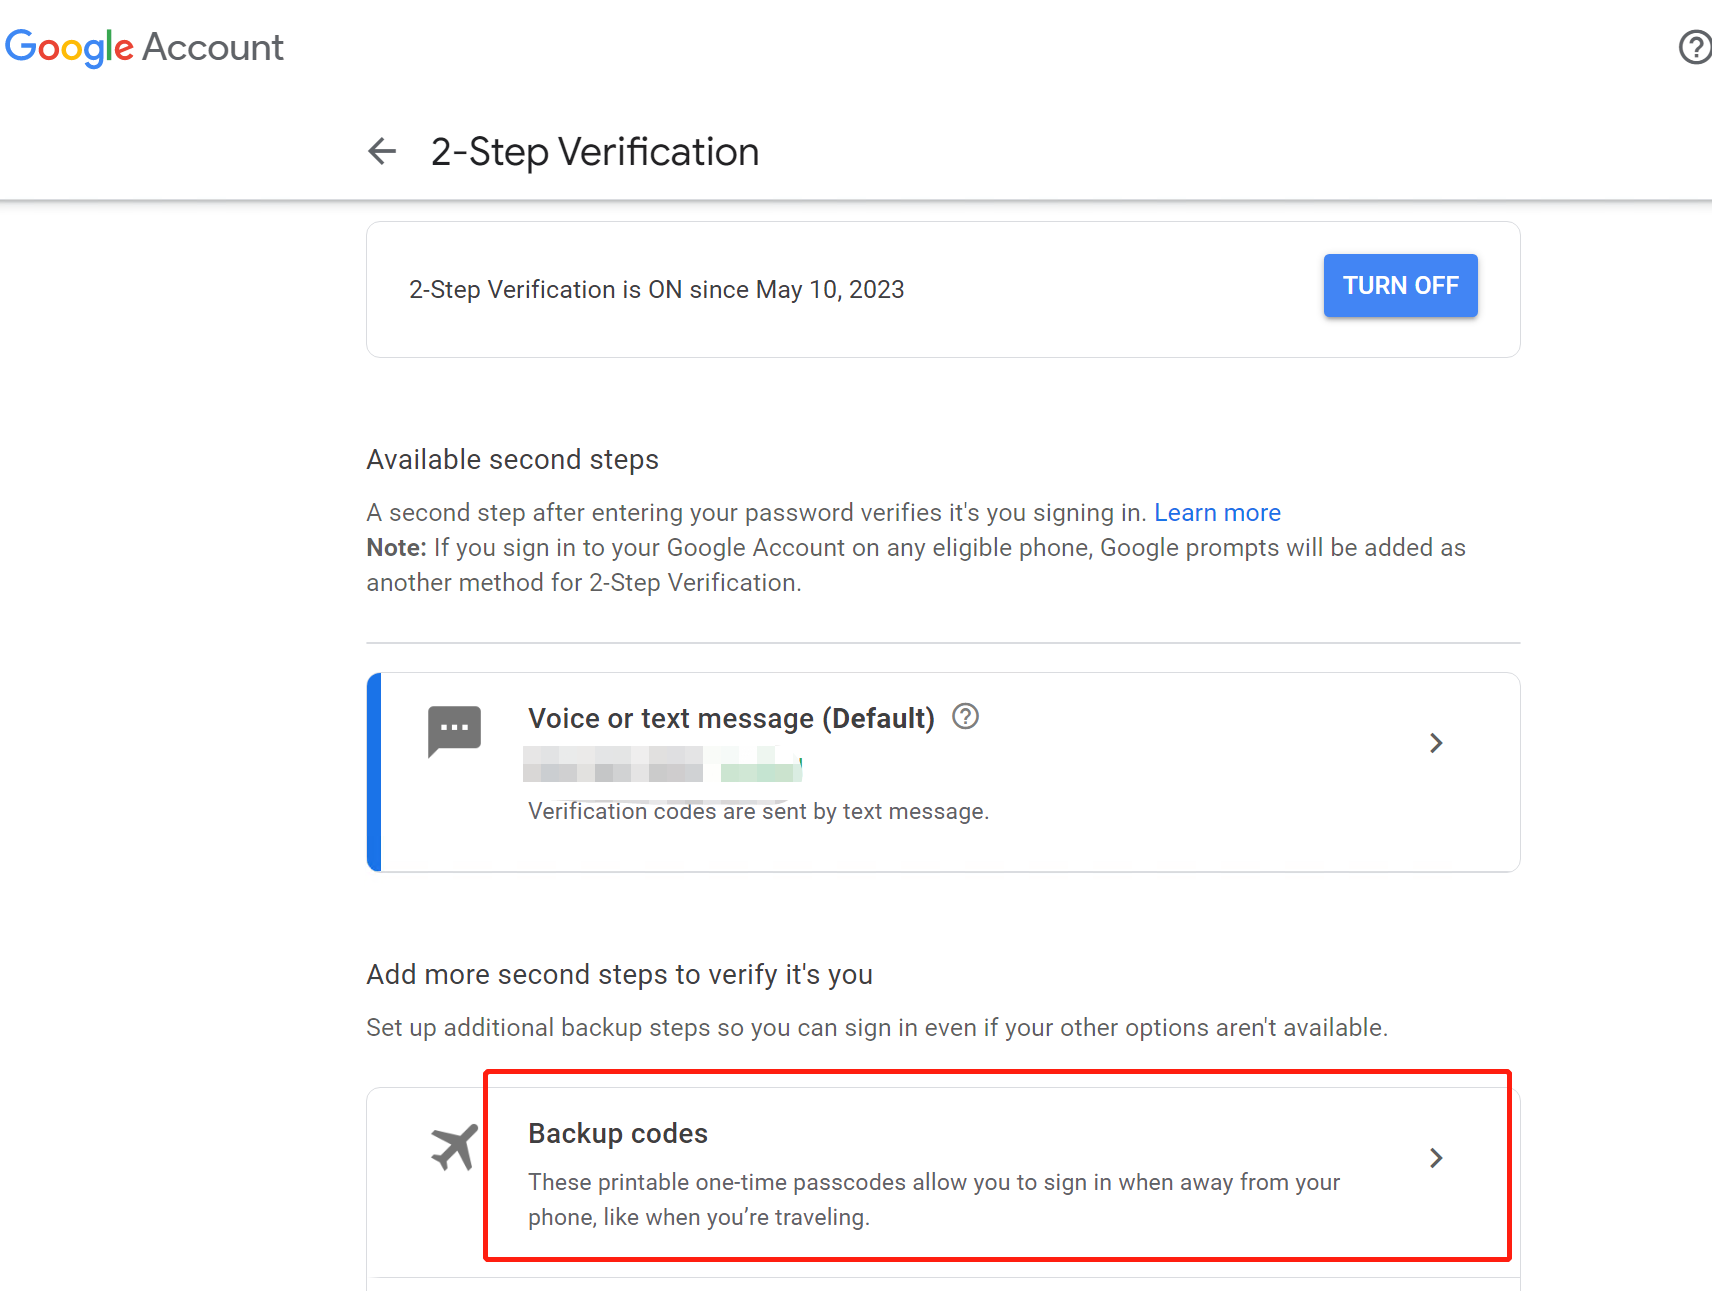Click "Verification codes are sent by text message" text
Viewport: 1712px width, 1291px height.
(x=758, y=812)
